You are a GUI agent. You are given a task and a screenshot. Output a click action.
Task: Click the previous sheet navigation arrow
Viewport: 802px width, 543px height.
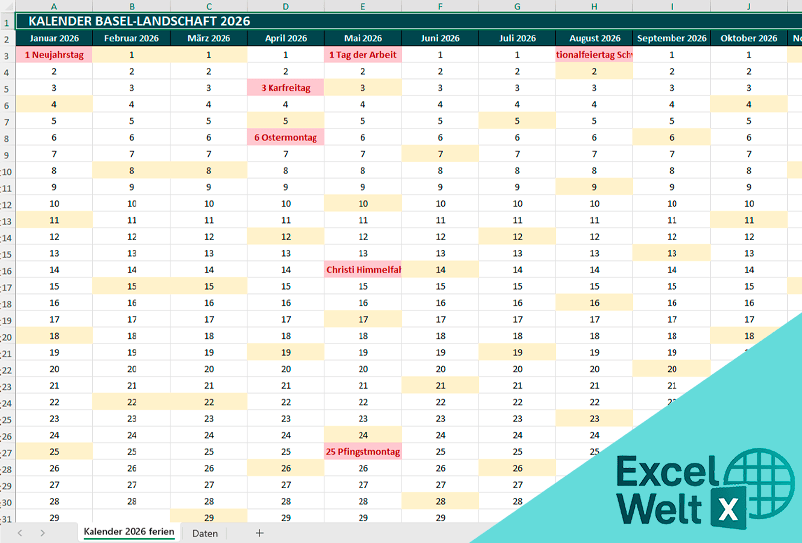pyautogui.click(x=20, y=533)
